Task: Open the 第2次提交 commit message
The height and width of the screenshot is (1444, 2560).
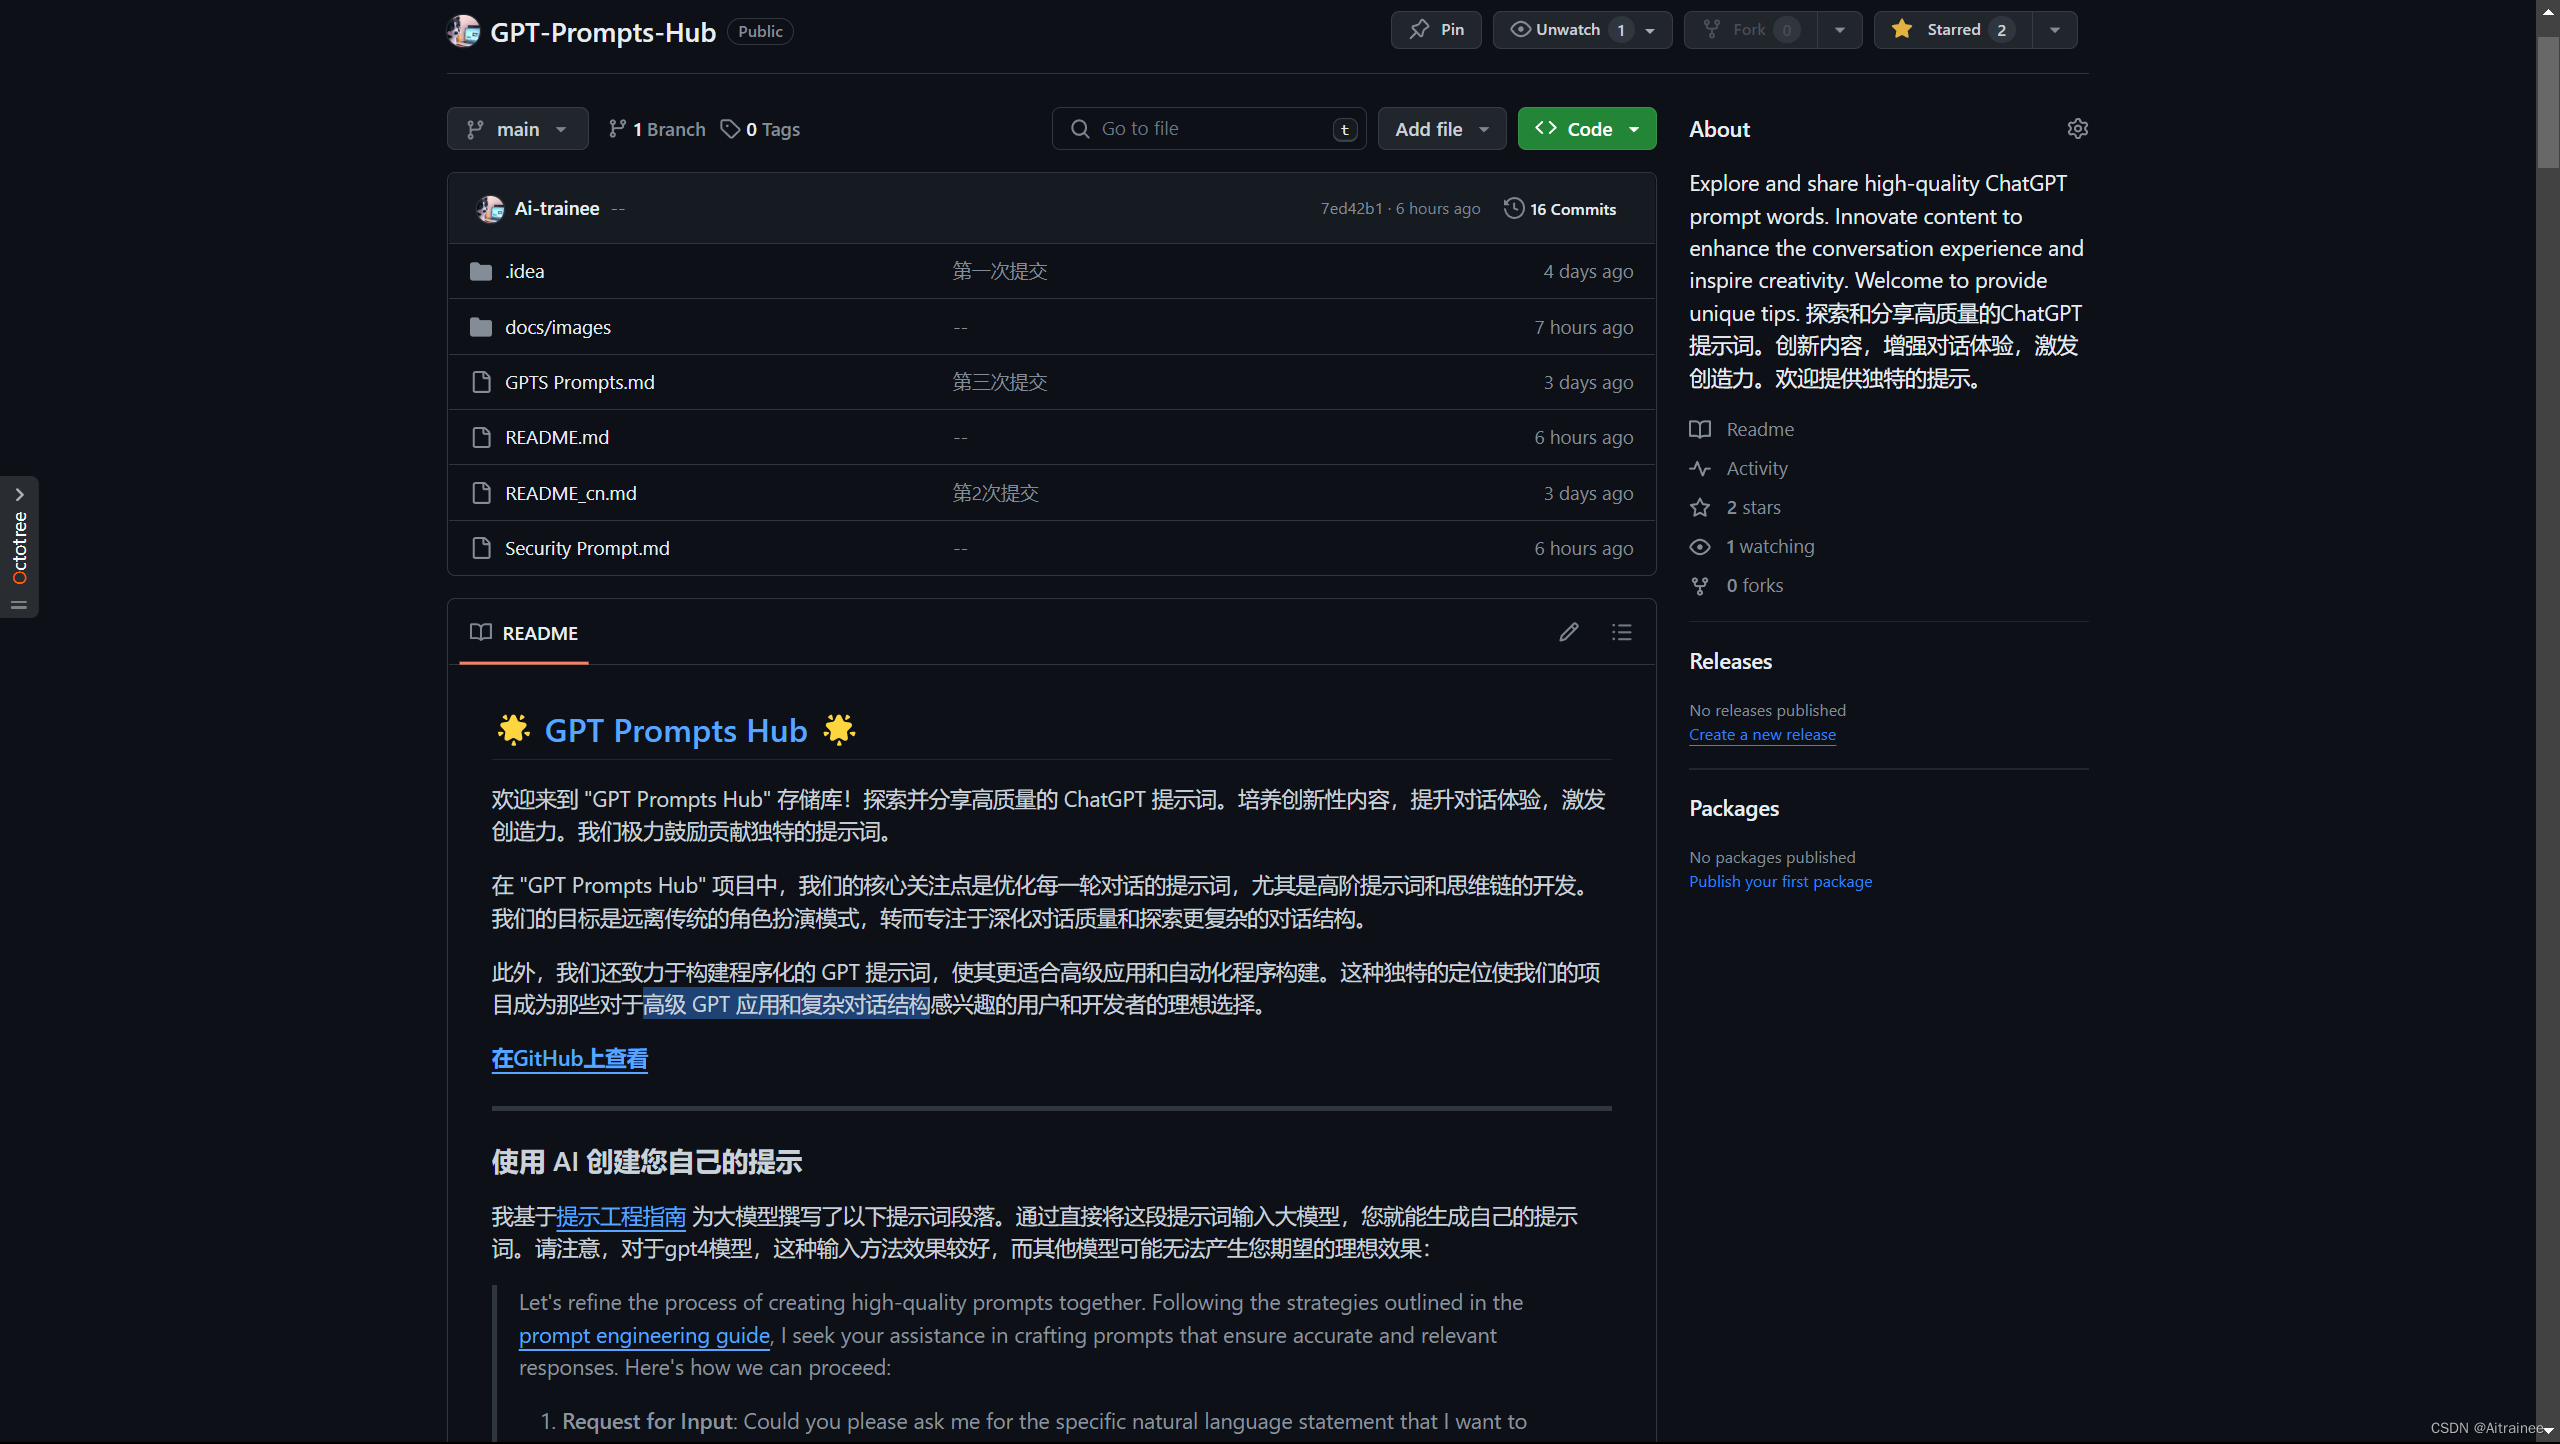Action: pyautogui.click(x=996, y=493)
